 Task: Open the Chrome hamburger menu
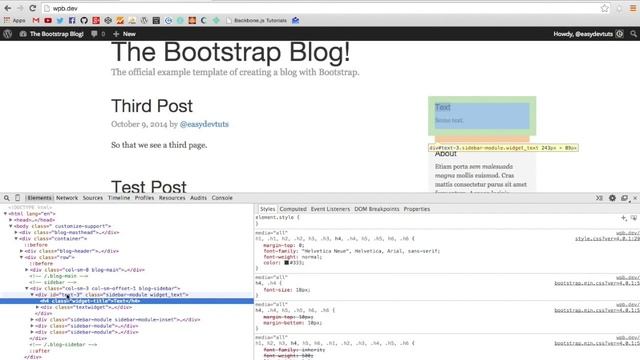633,8
